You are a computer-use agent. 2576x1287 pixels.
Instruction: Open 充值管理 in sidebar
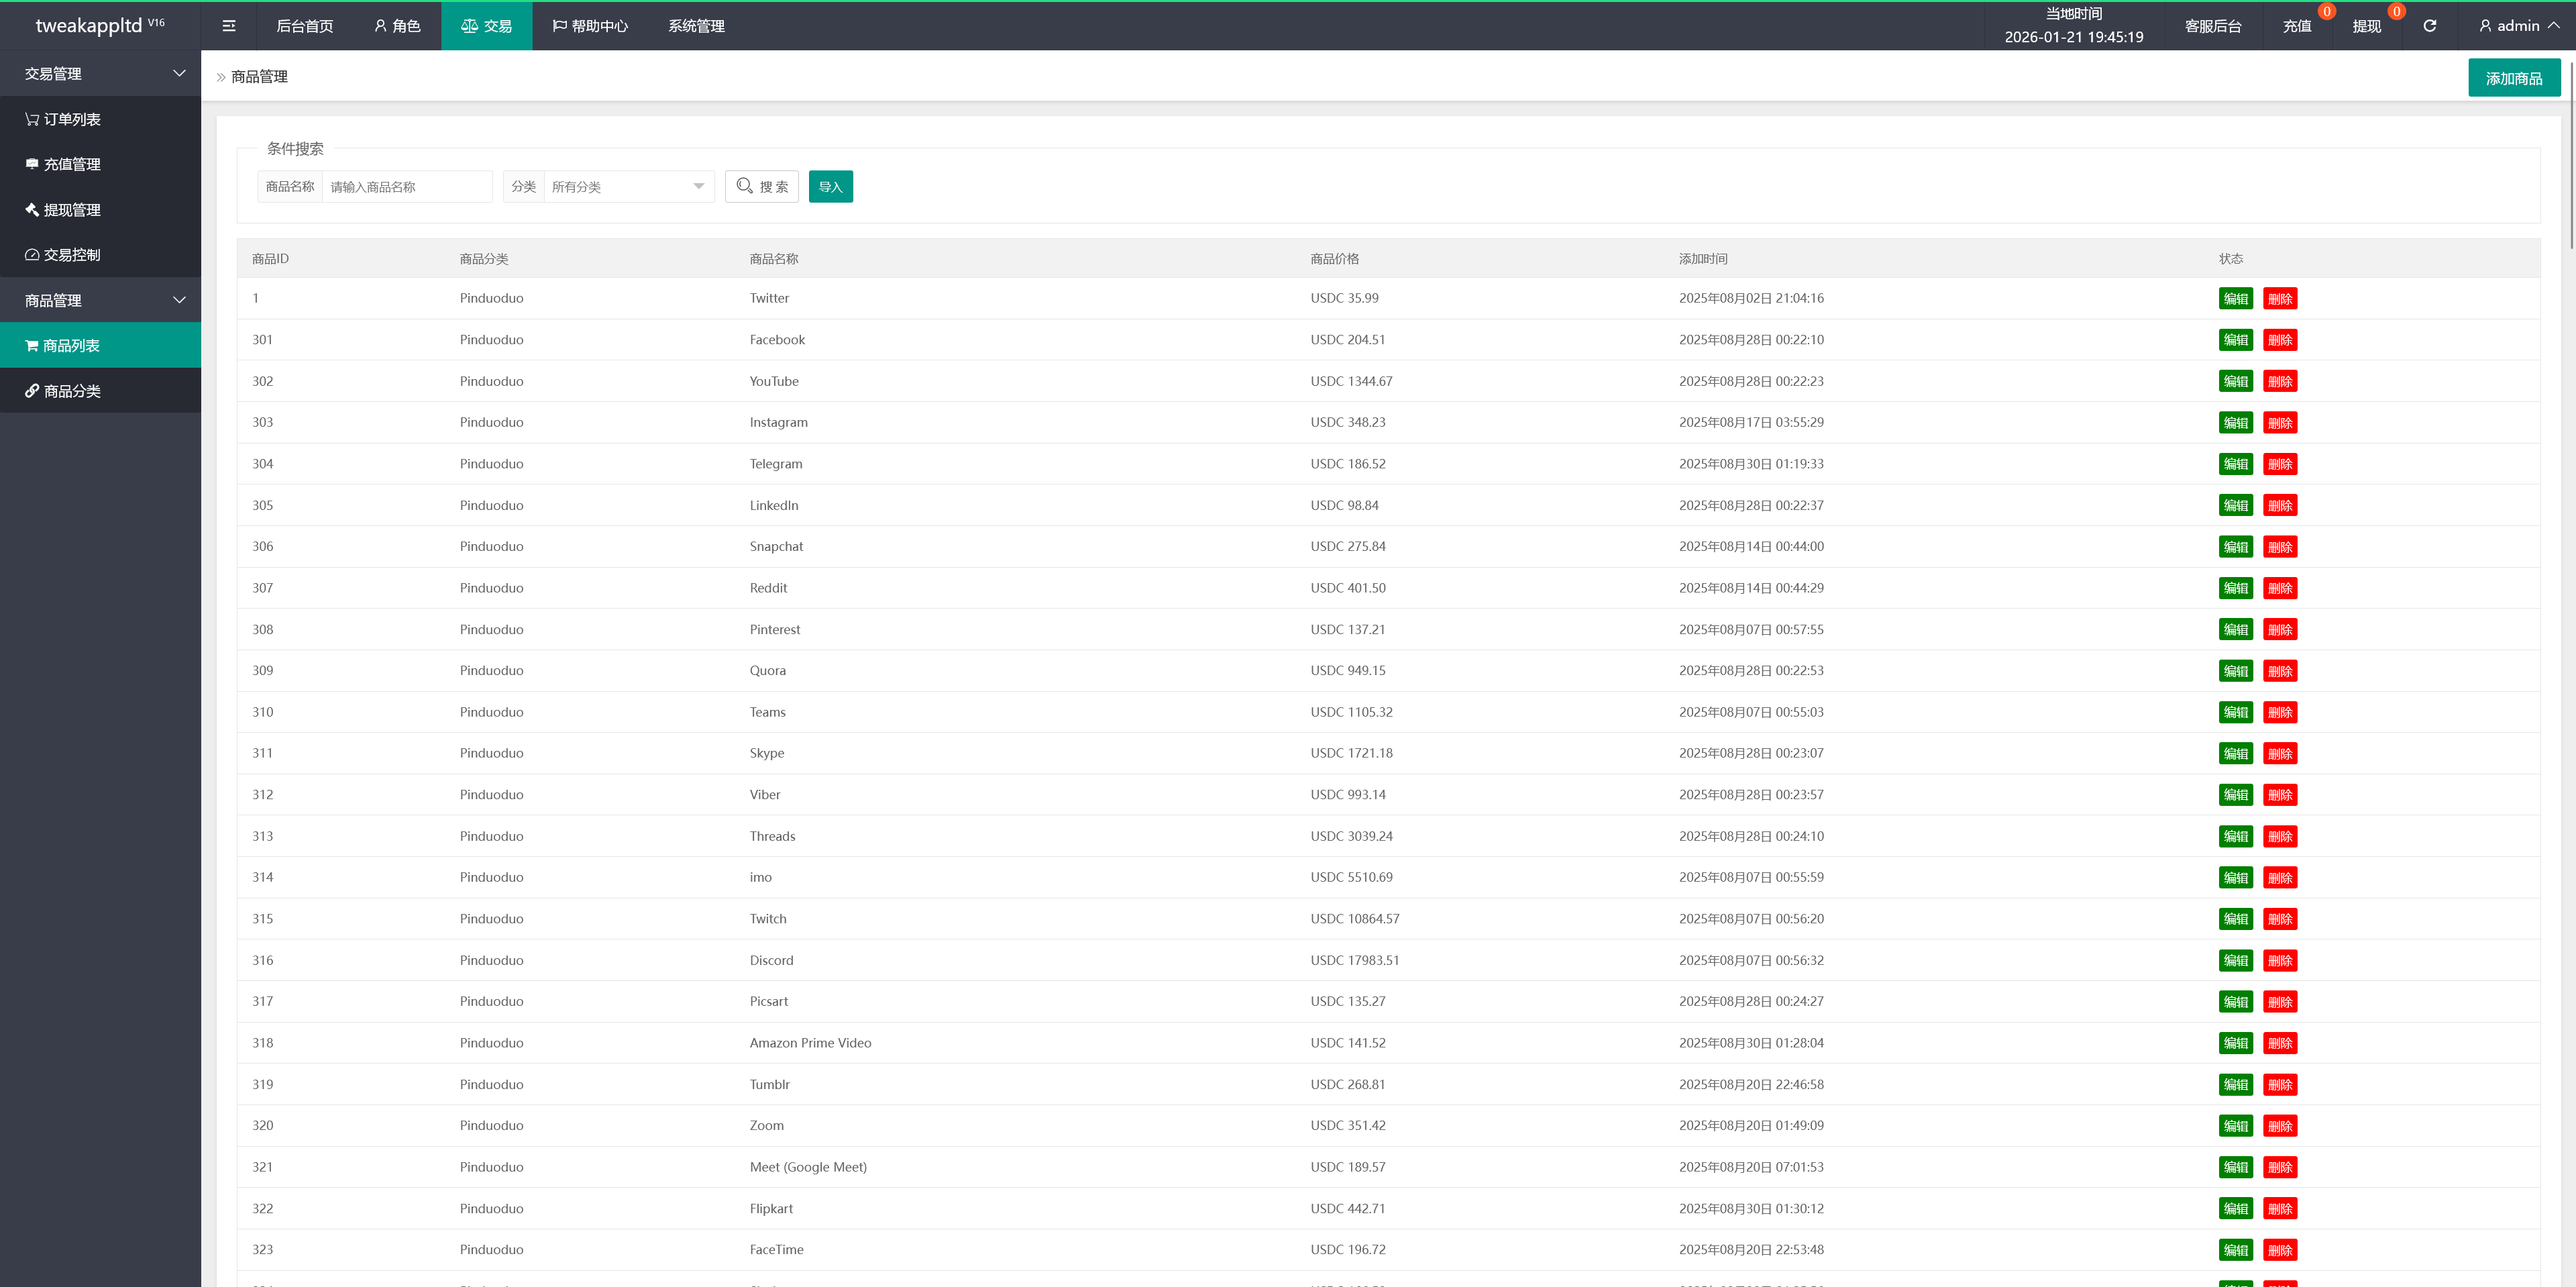pos(63,164)
